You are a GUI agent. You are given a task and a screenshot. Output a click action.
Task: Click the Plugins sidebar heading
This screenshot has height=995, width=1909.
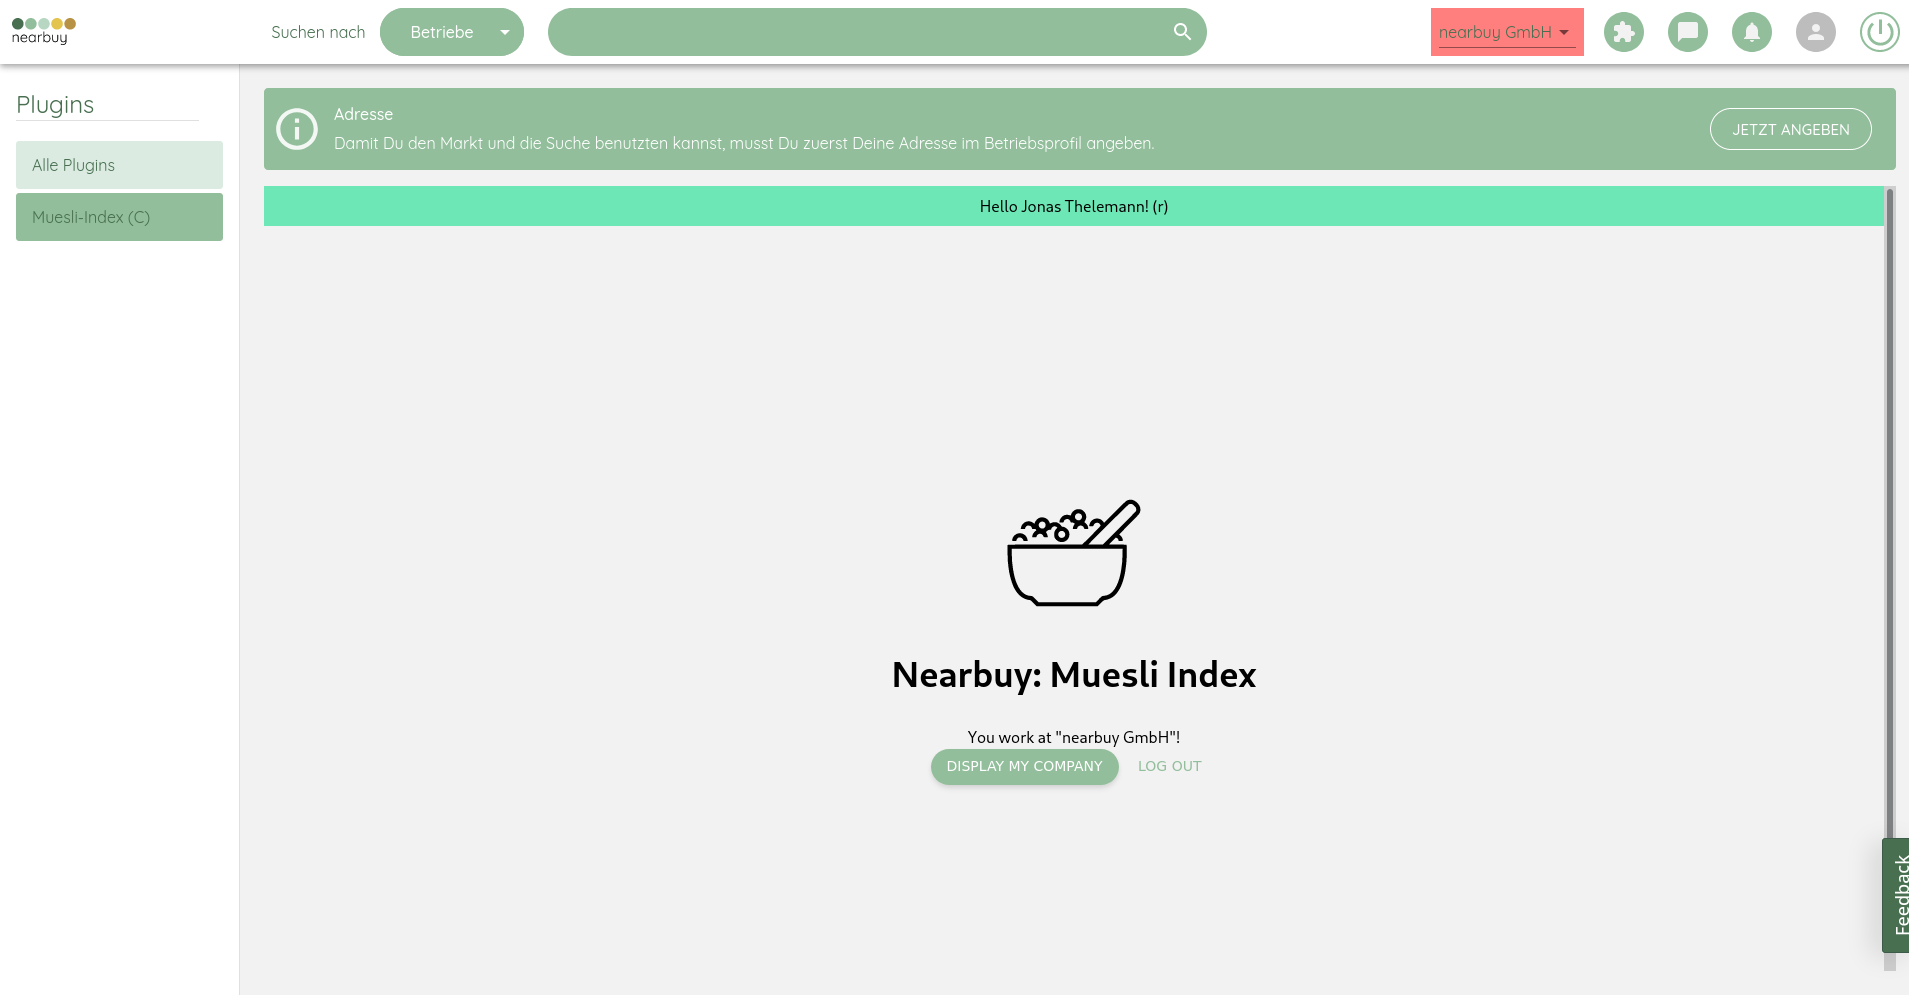click(x=55, y=105)
